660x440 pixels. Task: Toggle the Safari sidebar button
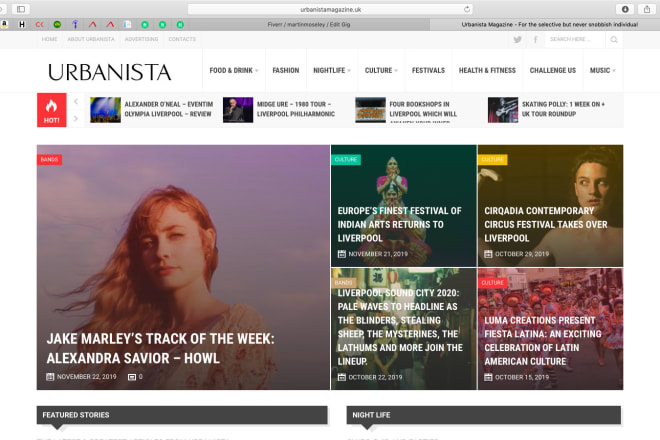pos(21,9)
